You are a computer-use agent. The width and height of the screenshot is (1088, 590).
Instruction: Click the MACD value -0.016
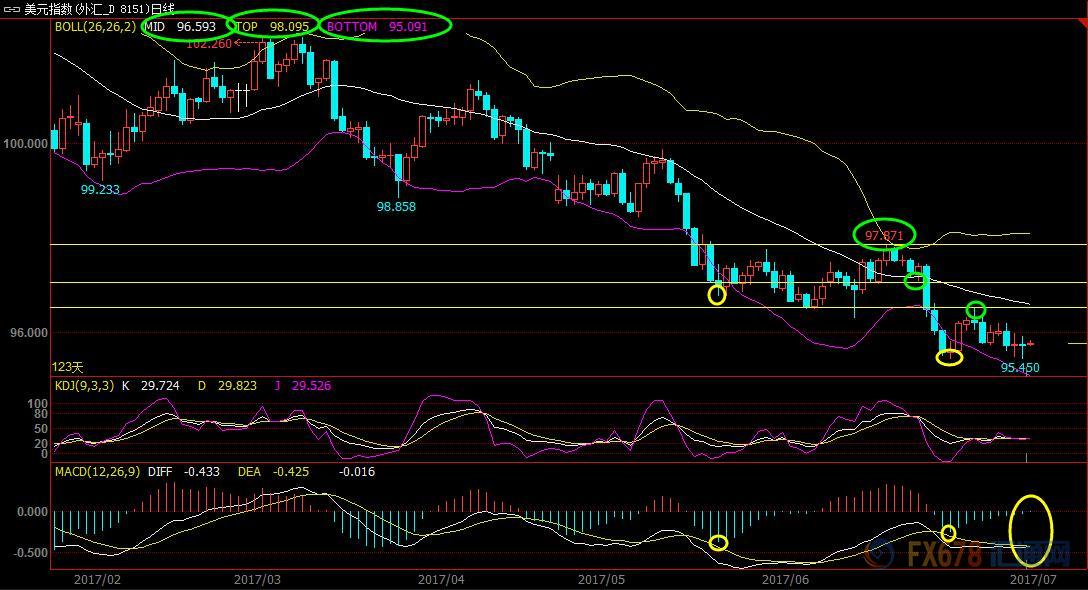pos(357,471)
